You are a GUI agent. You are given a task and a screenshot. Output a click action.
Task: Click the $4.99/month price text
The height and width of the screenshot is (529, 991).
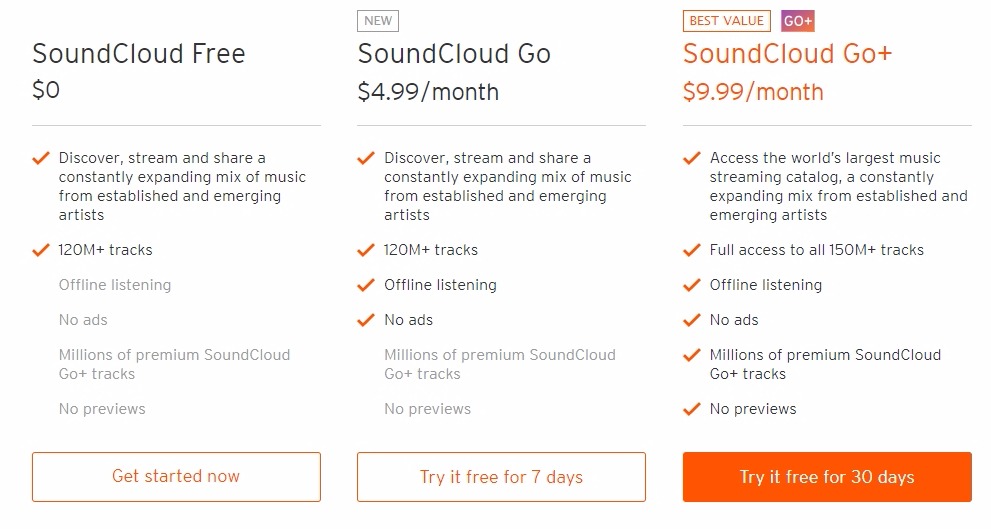428,92
